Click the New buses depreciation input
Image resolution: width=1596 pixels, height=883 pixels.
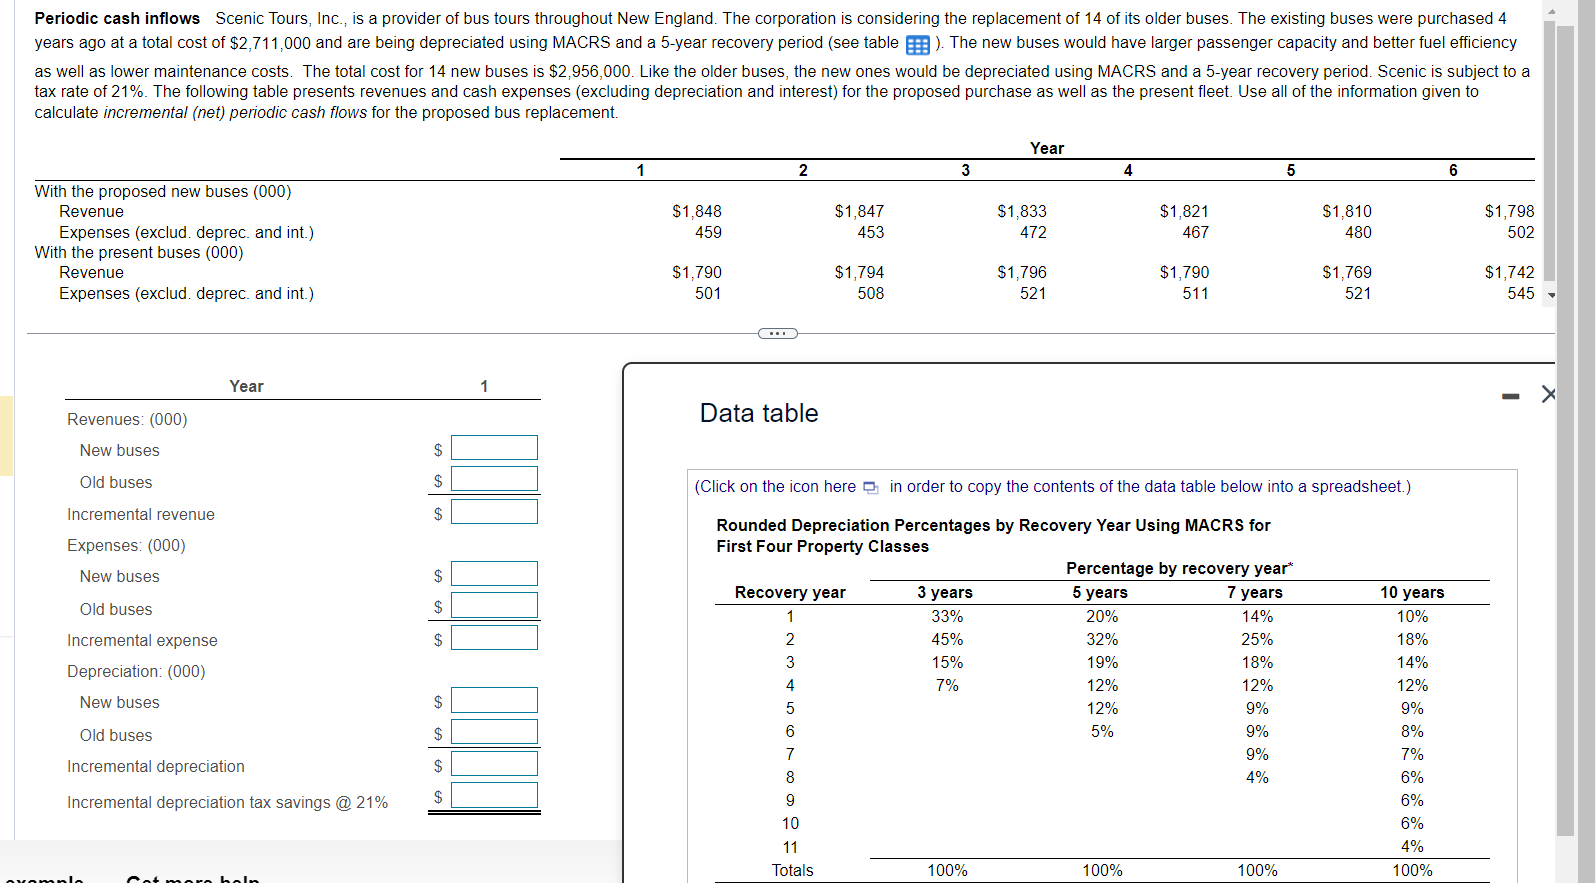494,700
